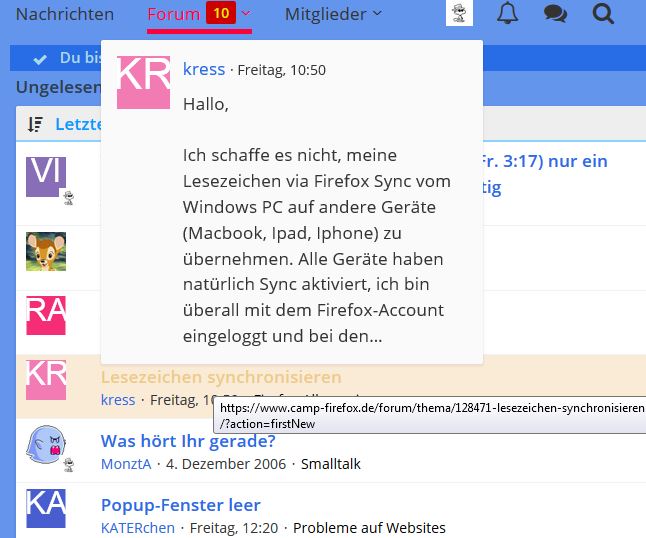Click the red unread badge showing 10
The height and width of the screenshot is (538, 646).
pyautogui.click(x=220, y=14)
